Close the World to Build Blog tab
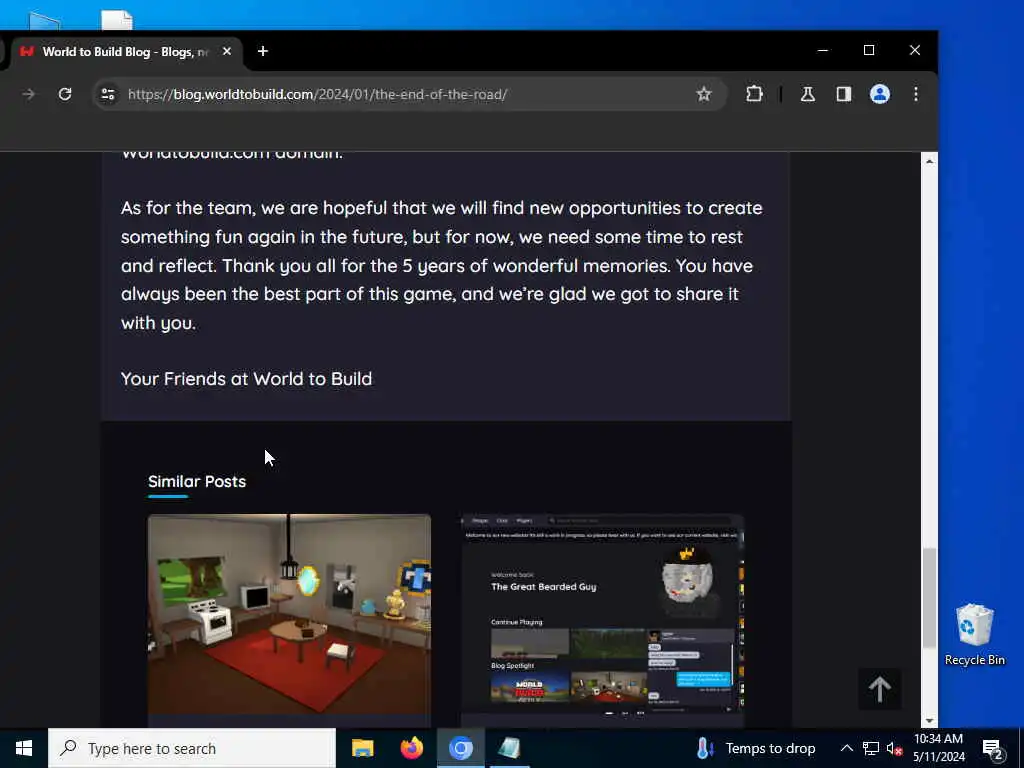The height and width of the screenshot is (768, 1024). pyautogui.click(x=227, y=51)
